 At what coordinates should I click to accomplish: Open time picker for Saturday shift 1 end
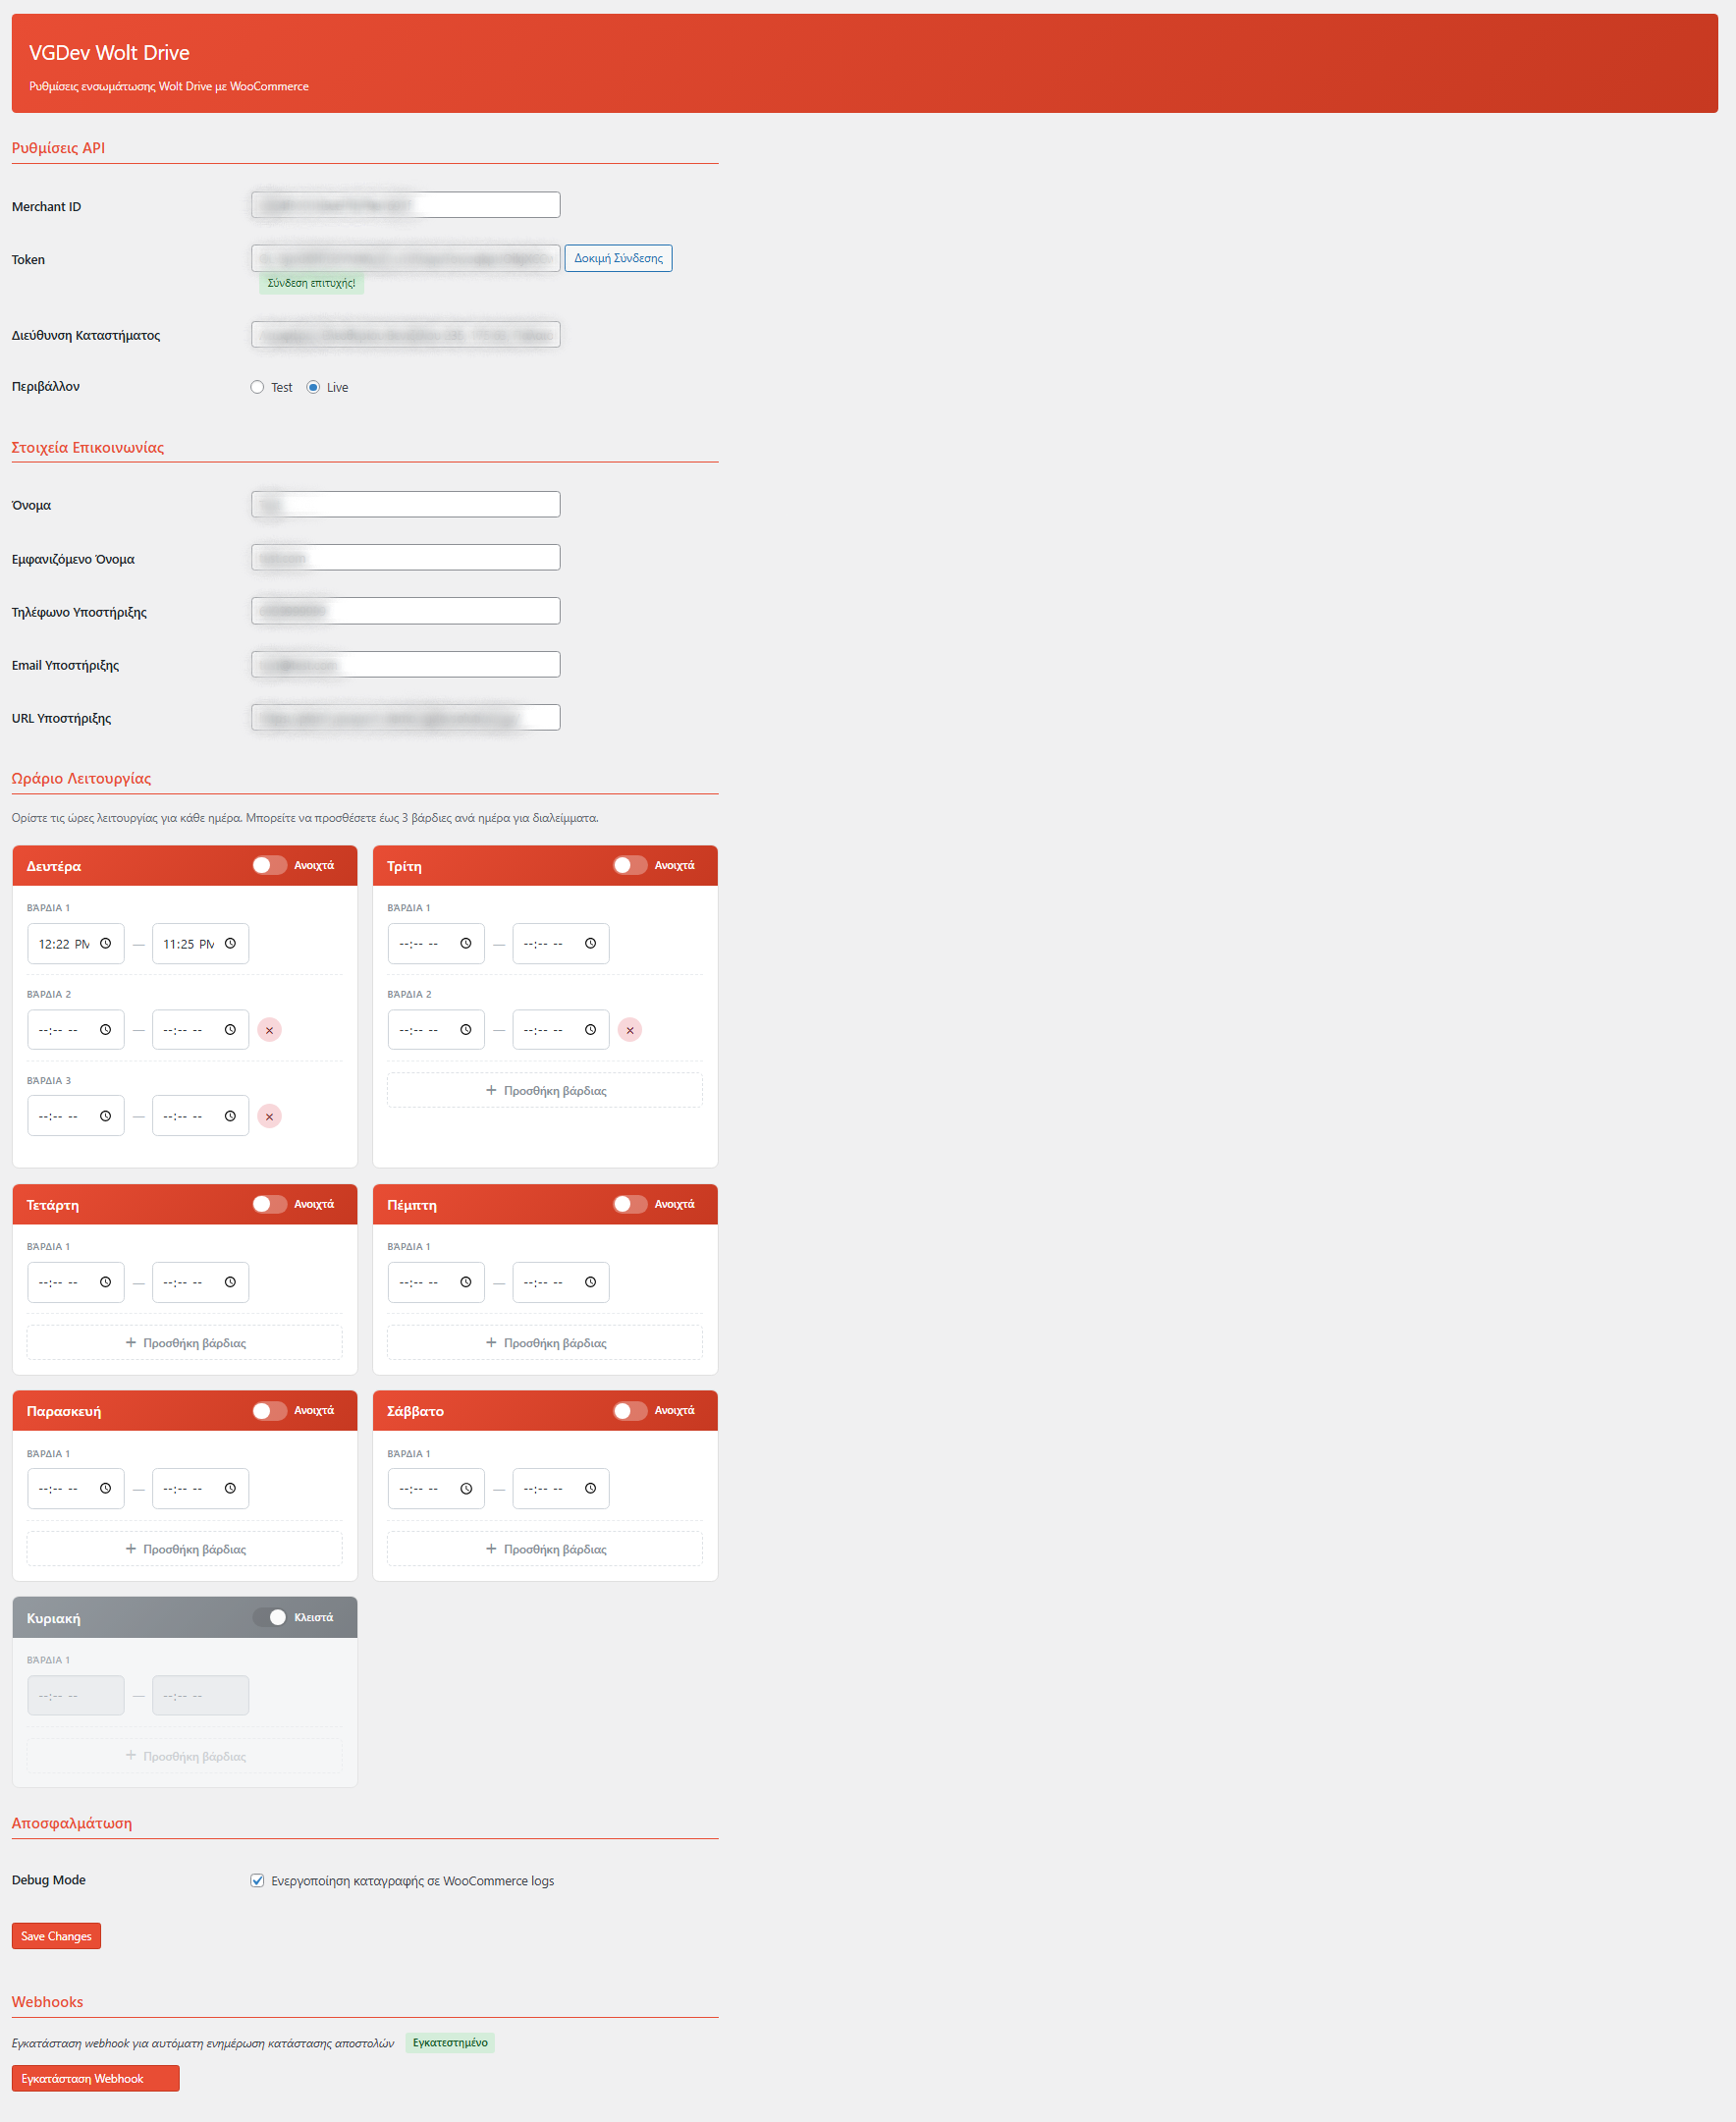tap(590, 1488)
